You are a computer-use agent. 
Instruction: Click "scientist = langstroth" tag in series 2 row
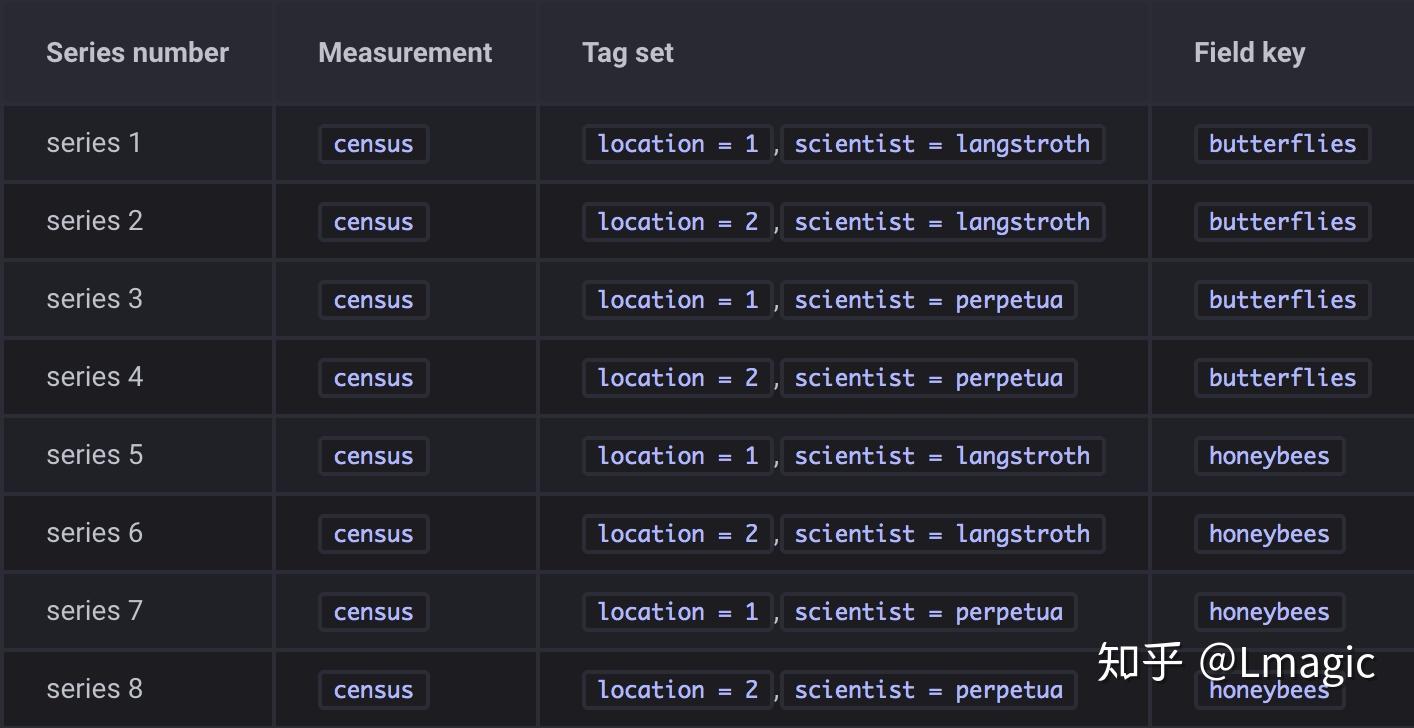(941, 222)
